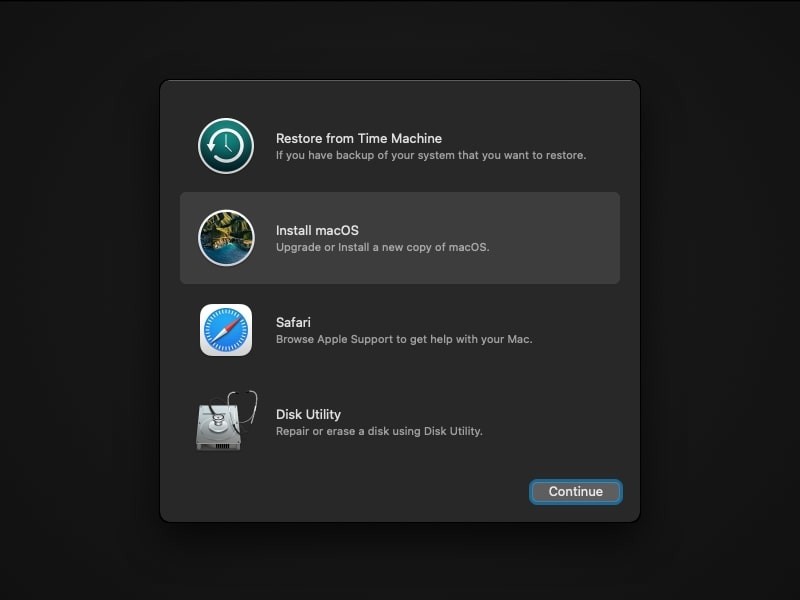Click the dark background outside the recovery dialog
This screenshot has width=800, height=600.
pyautogui.click(x=80, y=300)
